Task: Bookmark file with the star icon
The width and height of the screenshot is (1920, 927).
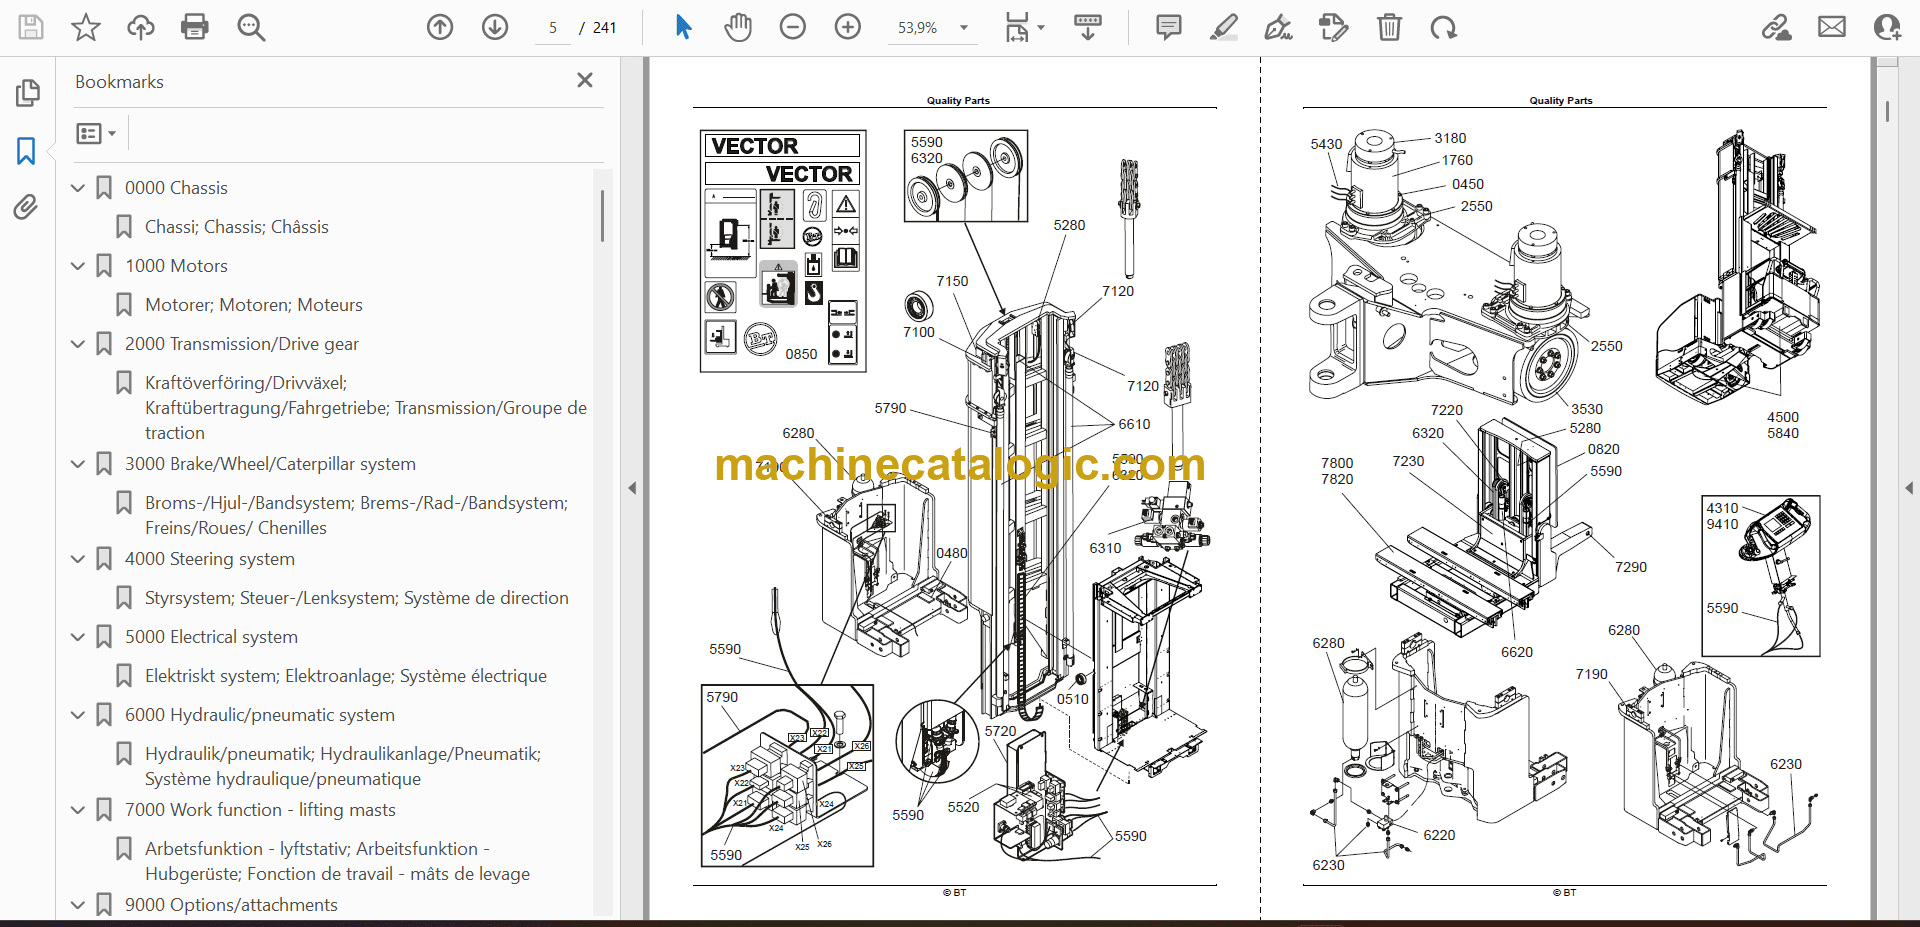Action: [86, 27]
